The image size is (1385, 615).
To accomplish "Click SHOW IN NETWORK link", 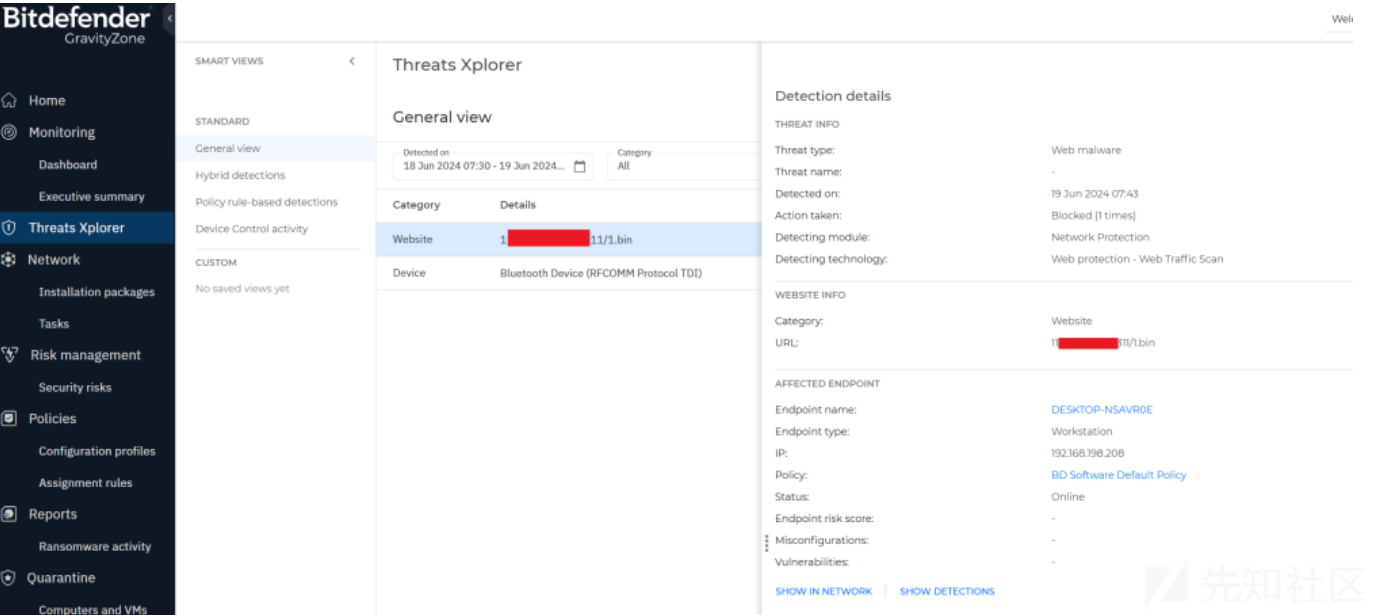I will (x=823, y=591).
